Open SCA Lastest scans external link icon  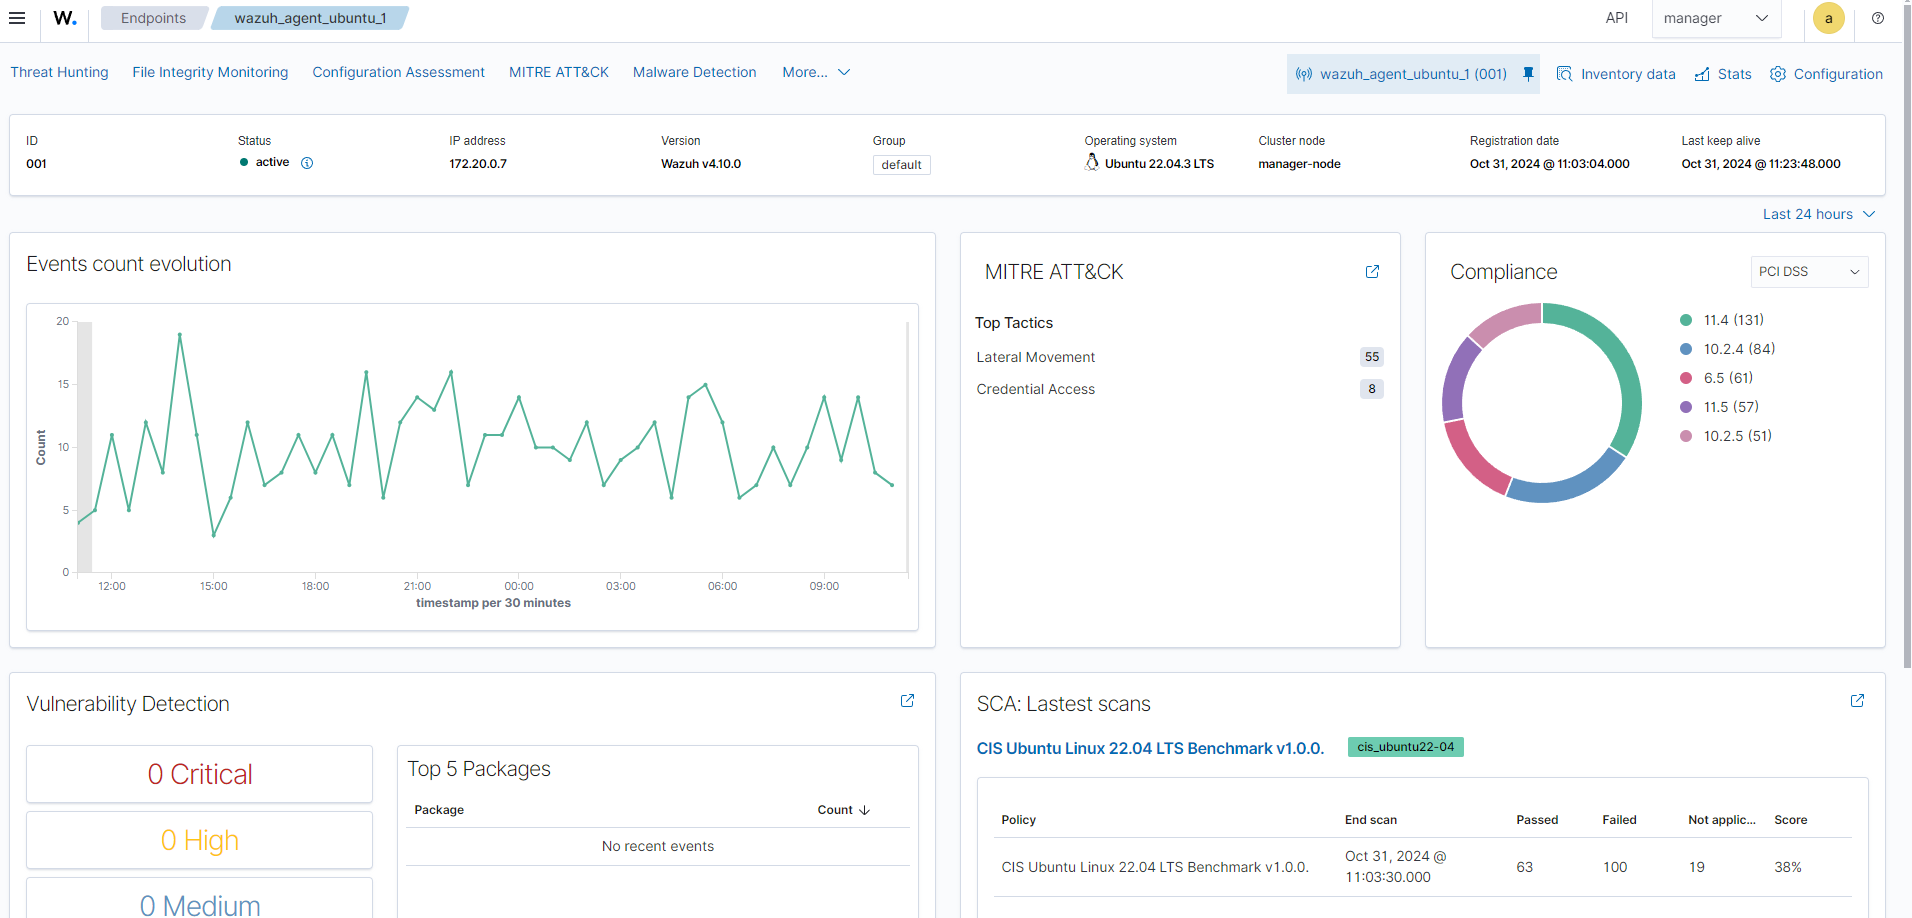[x=1857, y=701]
